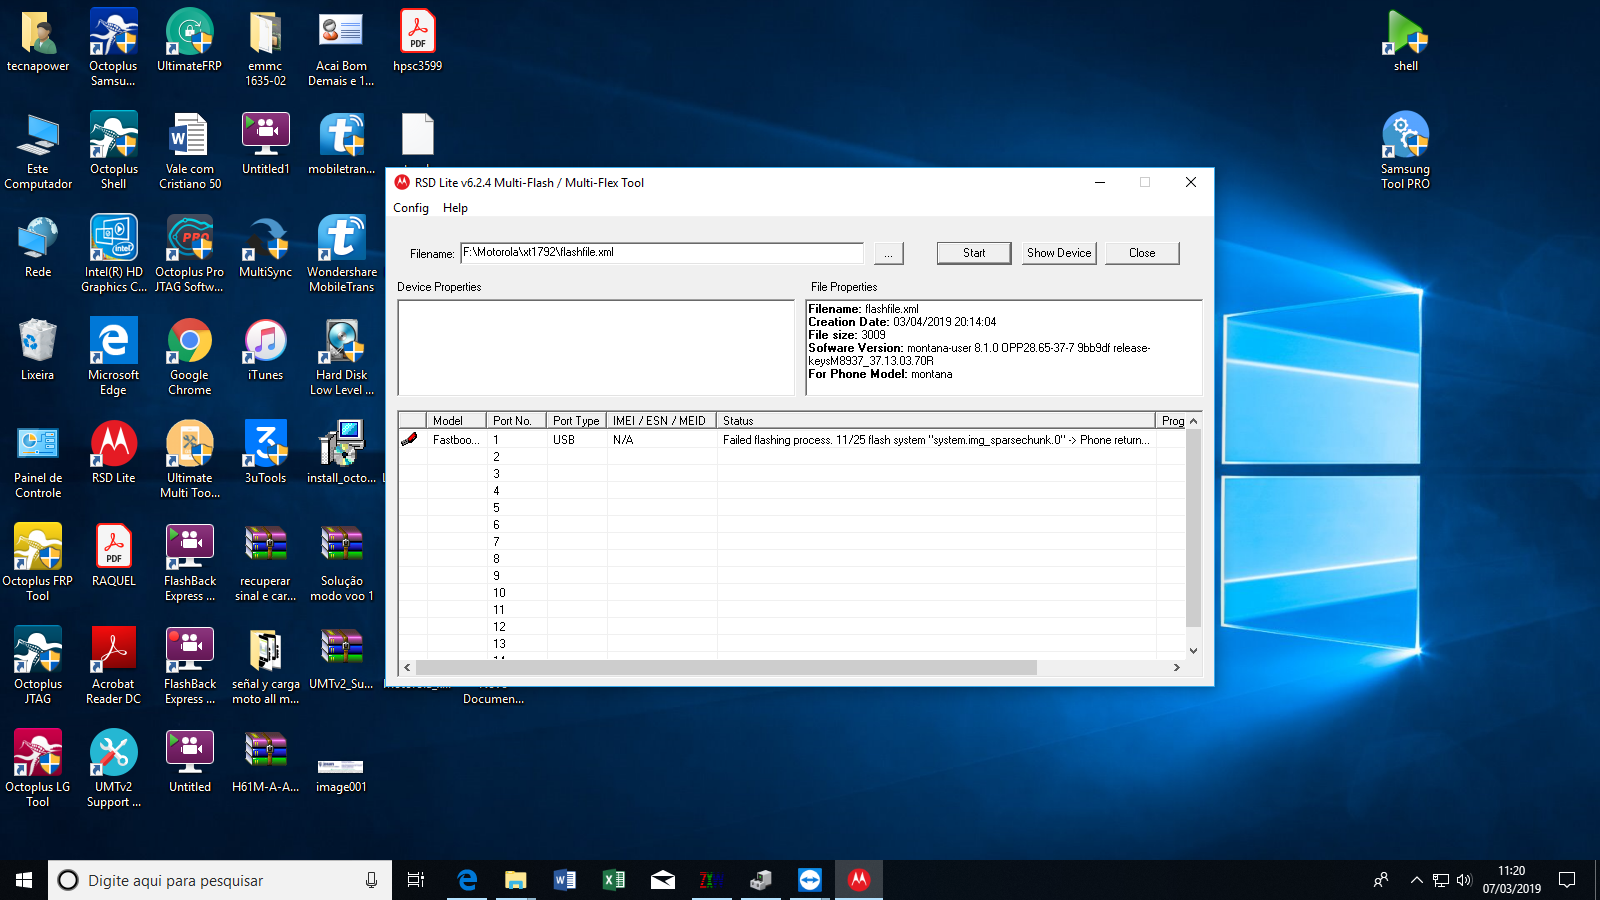Open the shell desktop shortcut
1600x900 pixels.
coord(1406,40)
